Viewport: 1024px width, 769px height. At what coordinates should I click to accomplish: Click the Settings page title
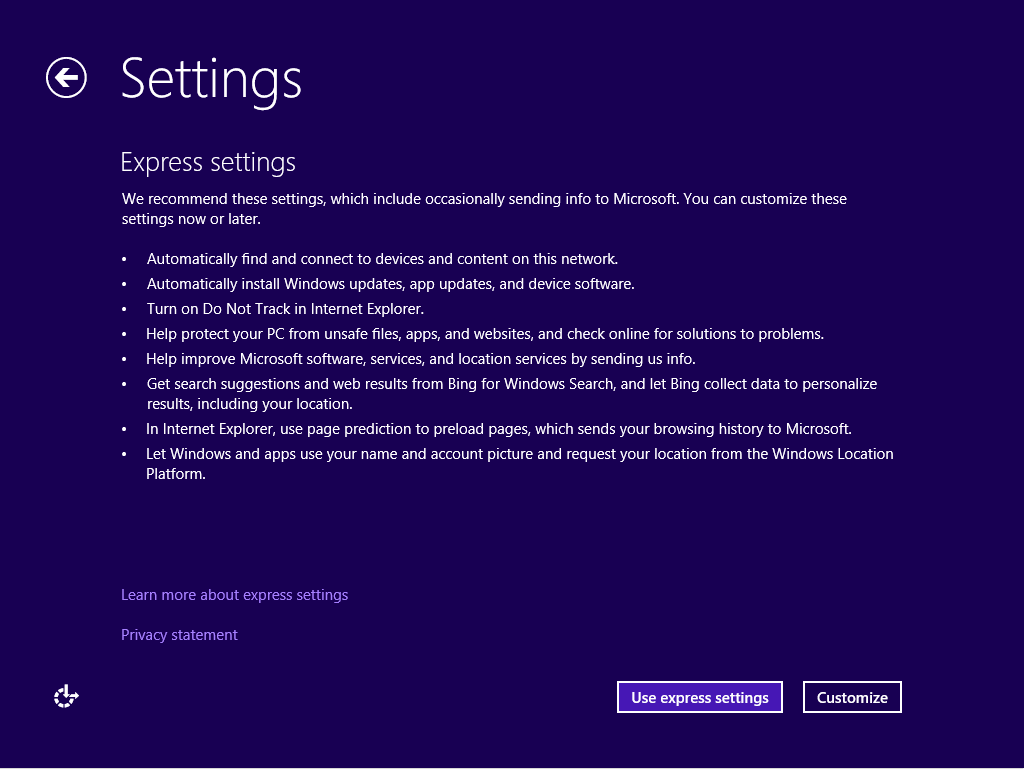(211, 78)
